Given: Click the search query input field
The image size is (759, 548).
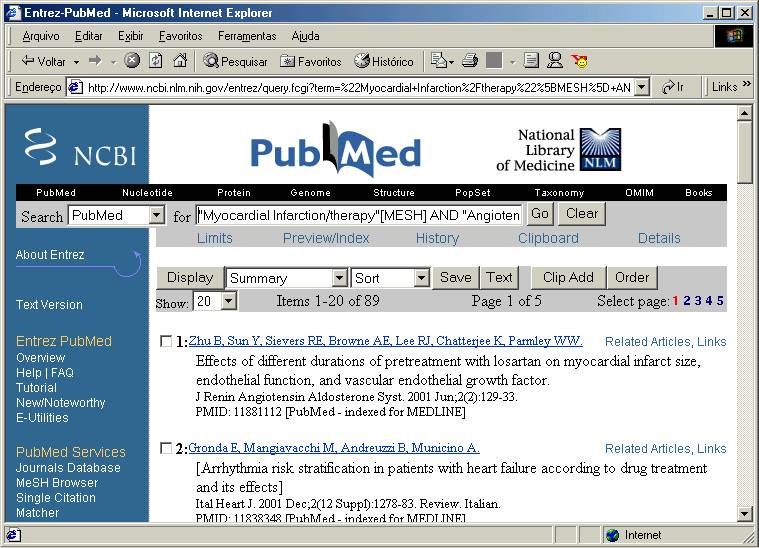Looking at the screenshot, I should click(359, 215).
